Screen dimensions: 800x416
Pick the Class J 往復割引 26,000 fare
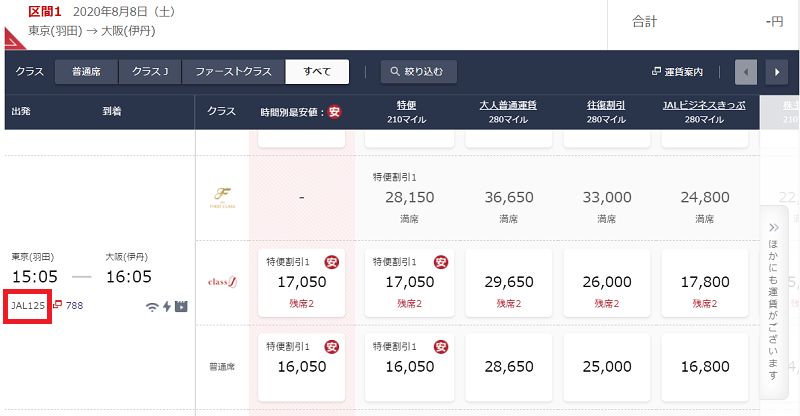(607, 283)
